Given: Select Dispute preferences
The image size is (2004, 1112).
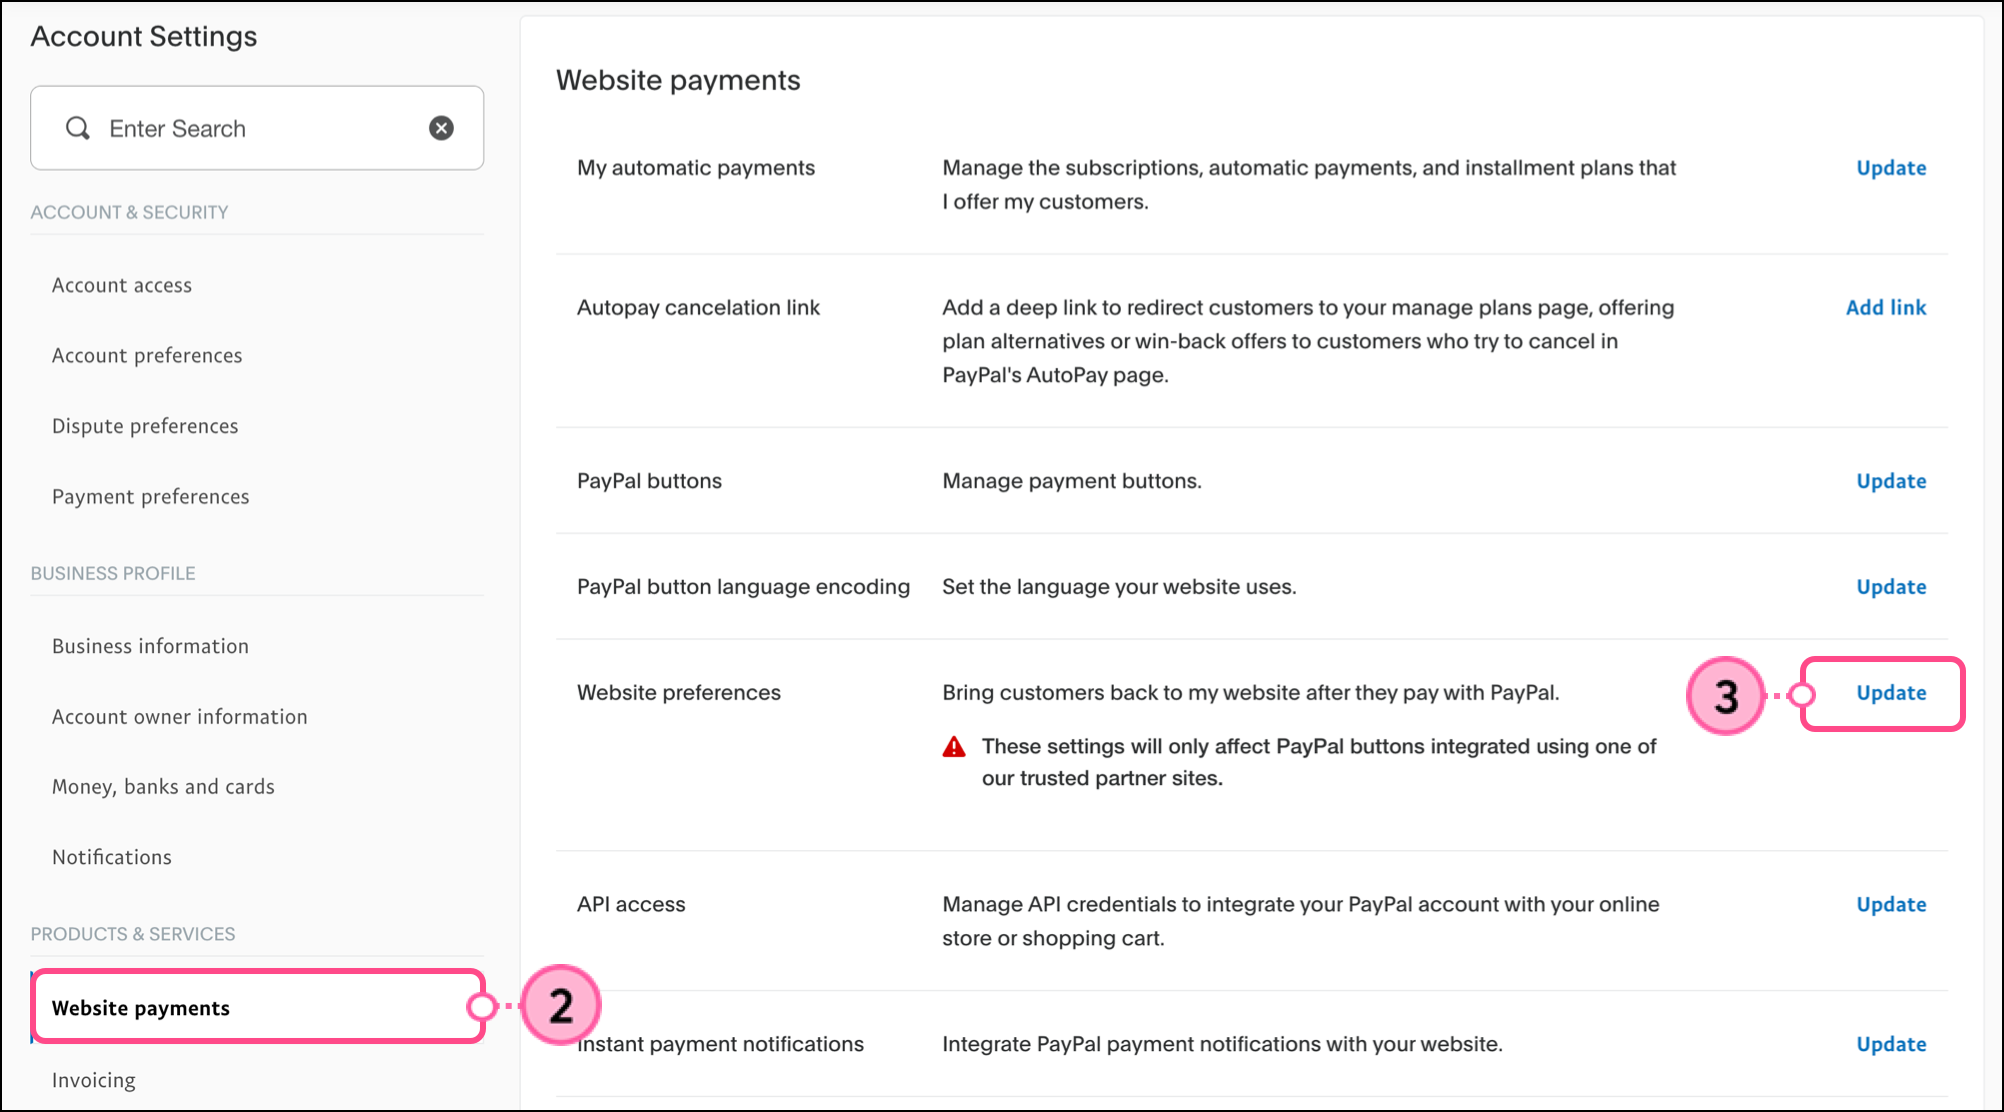Looking at the screenshot, I should tap(145, 426).
